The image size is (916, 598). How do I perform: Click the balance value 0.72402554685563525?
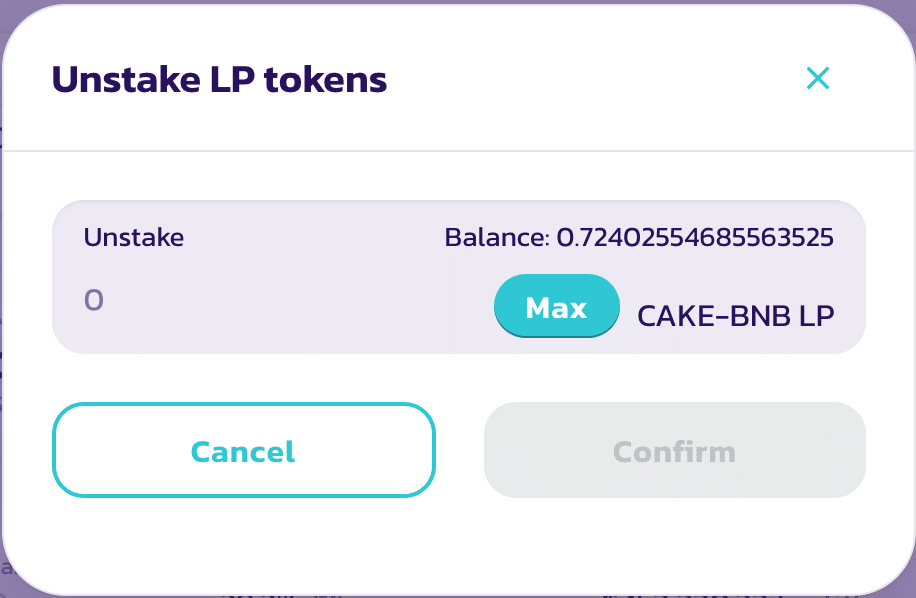694,238
